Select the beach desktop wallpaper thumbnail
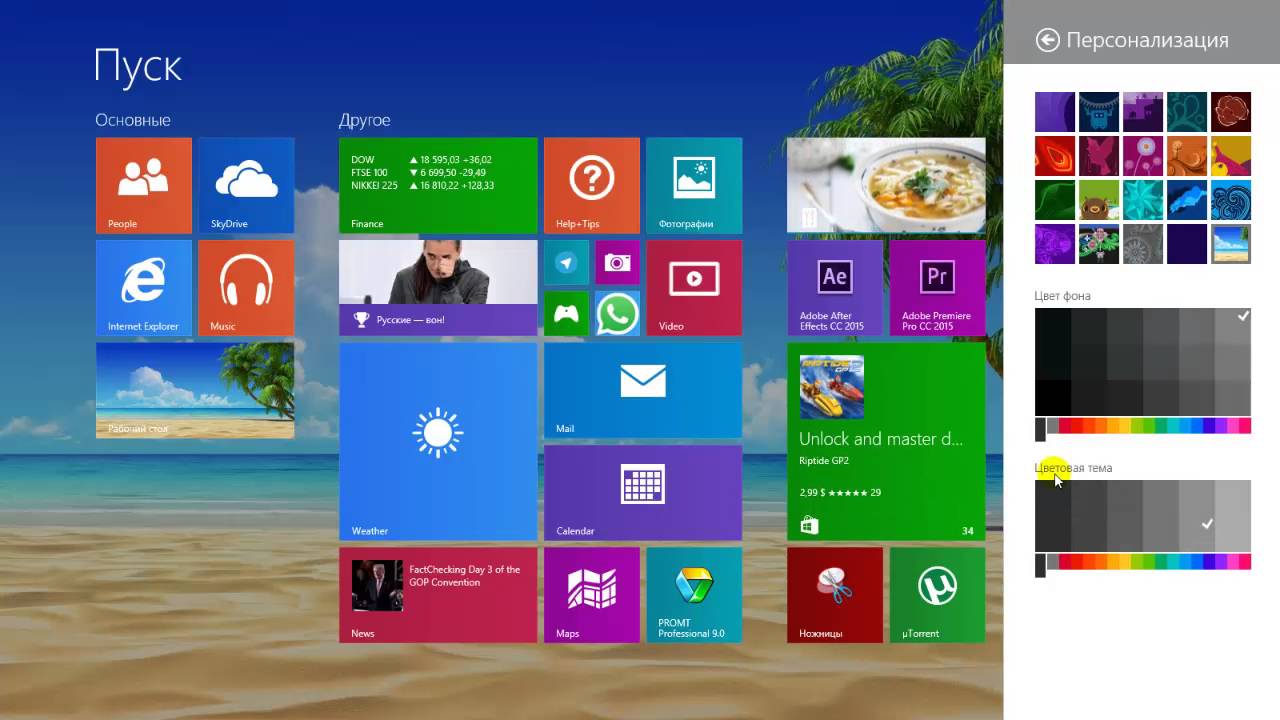Image resolution: width=1280 pixels, height=720 pixels. [x=1231, y=244]
